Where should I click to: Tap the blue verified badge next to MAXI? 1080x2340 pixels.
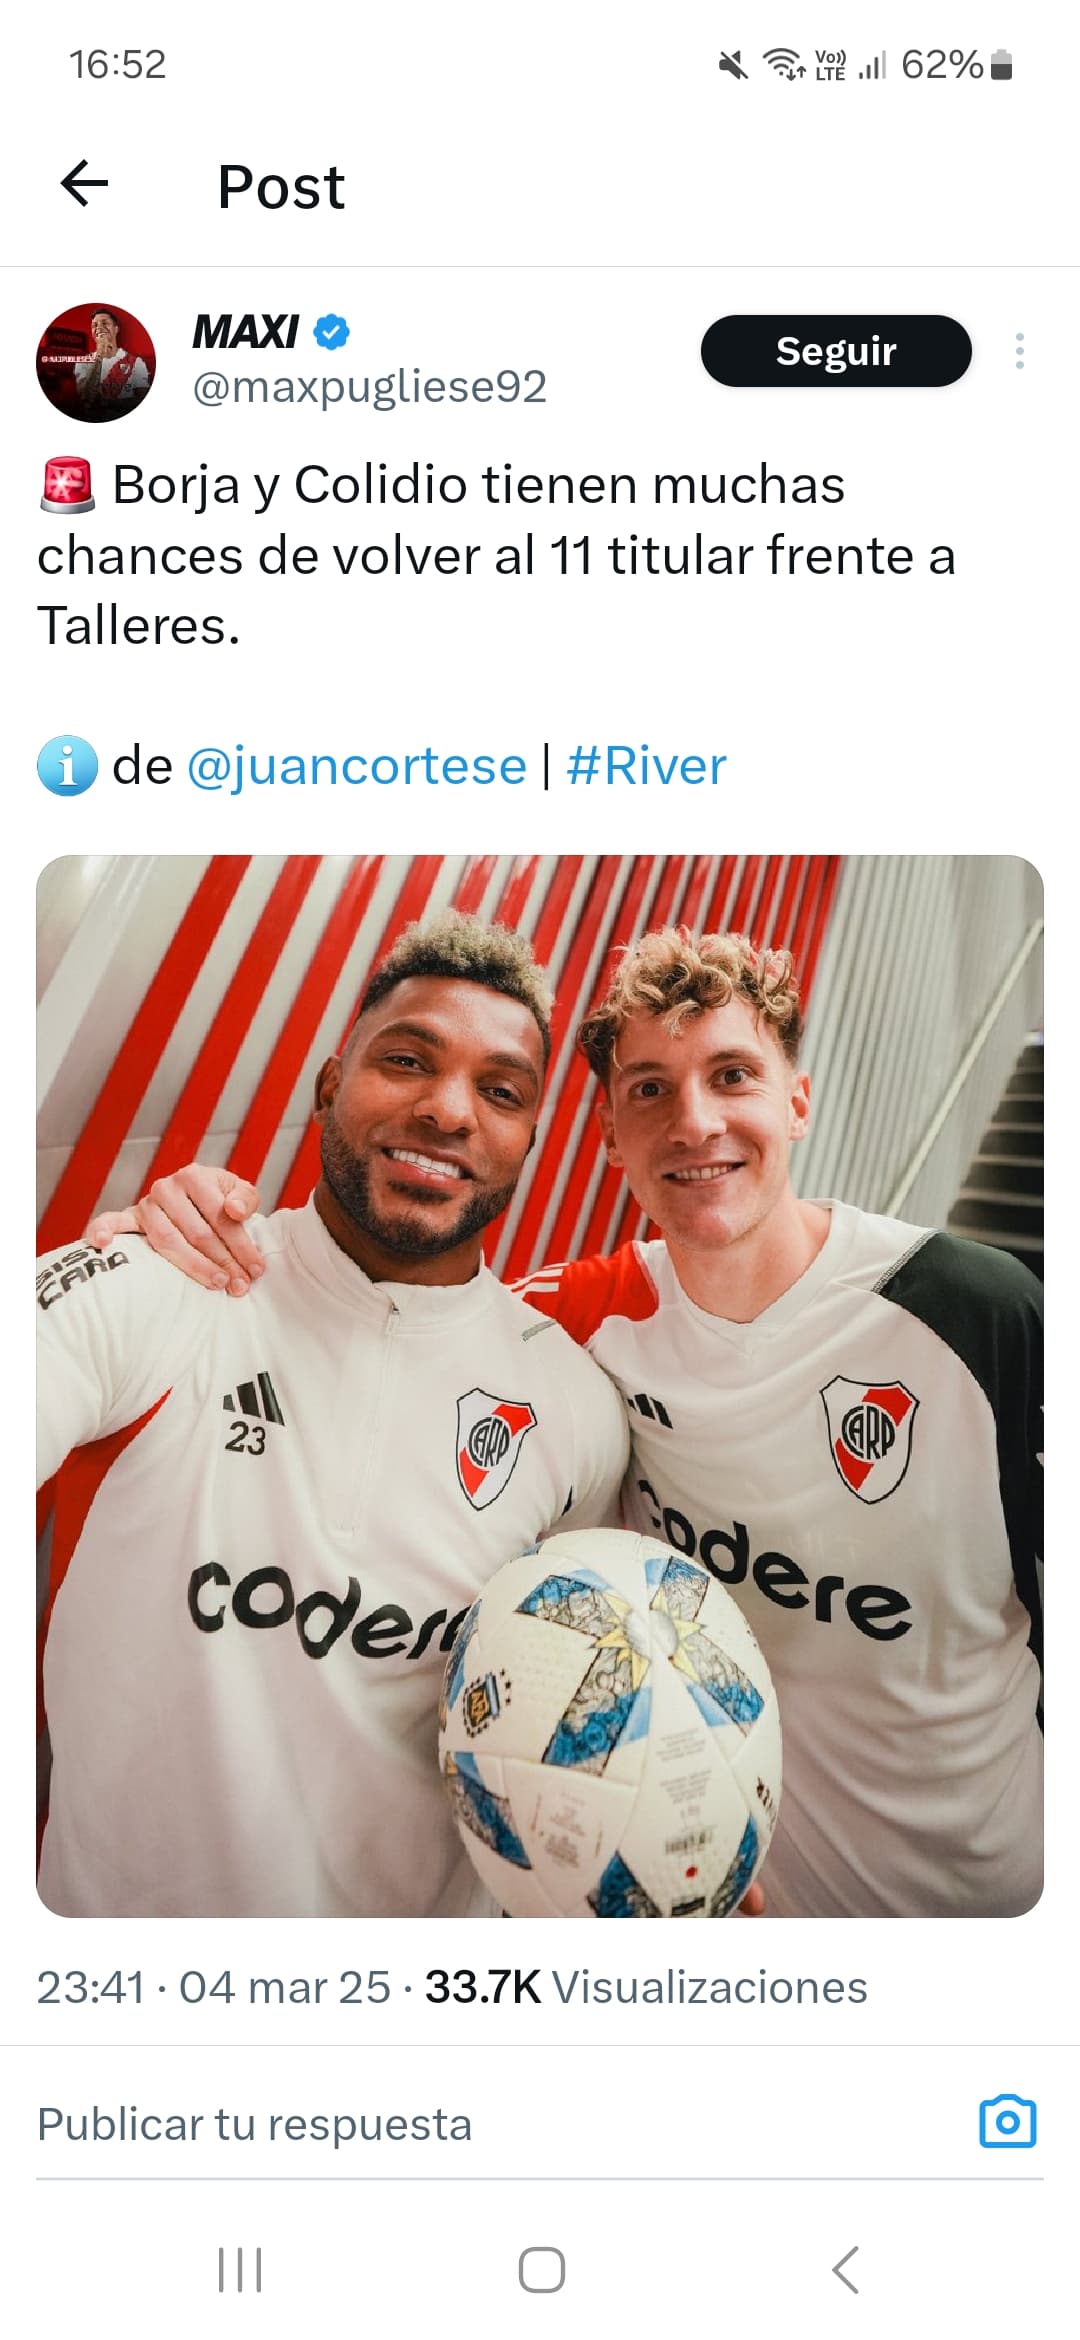(332, 332)
